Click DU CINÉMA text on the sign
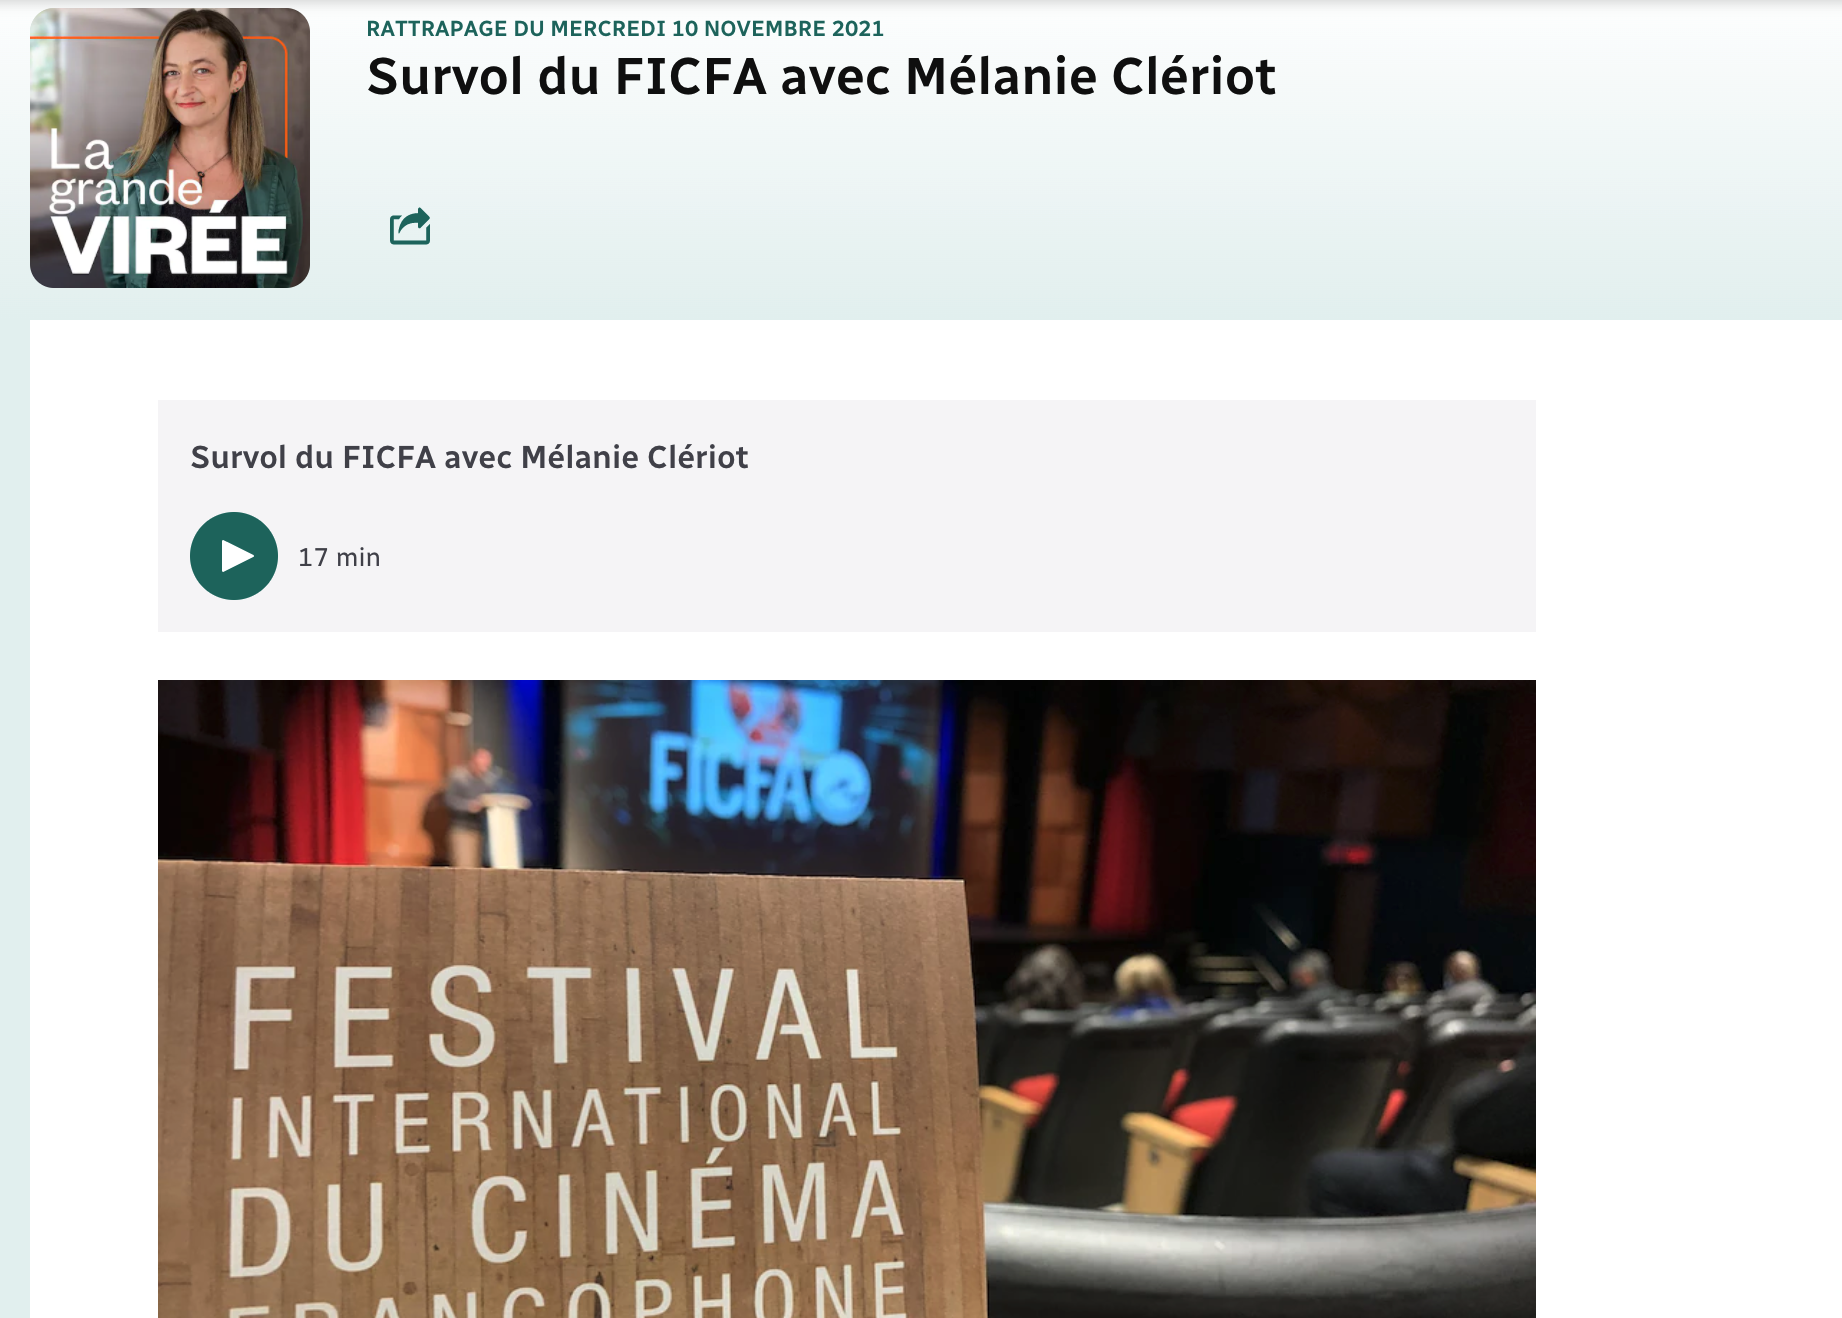This screenshot has width=1842, height=1318. tap(567, 1216)
